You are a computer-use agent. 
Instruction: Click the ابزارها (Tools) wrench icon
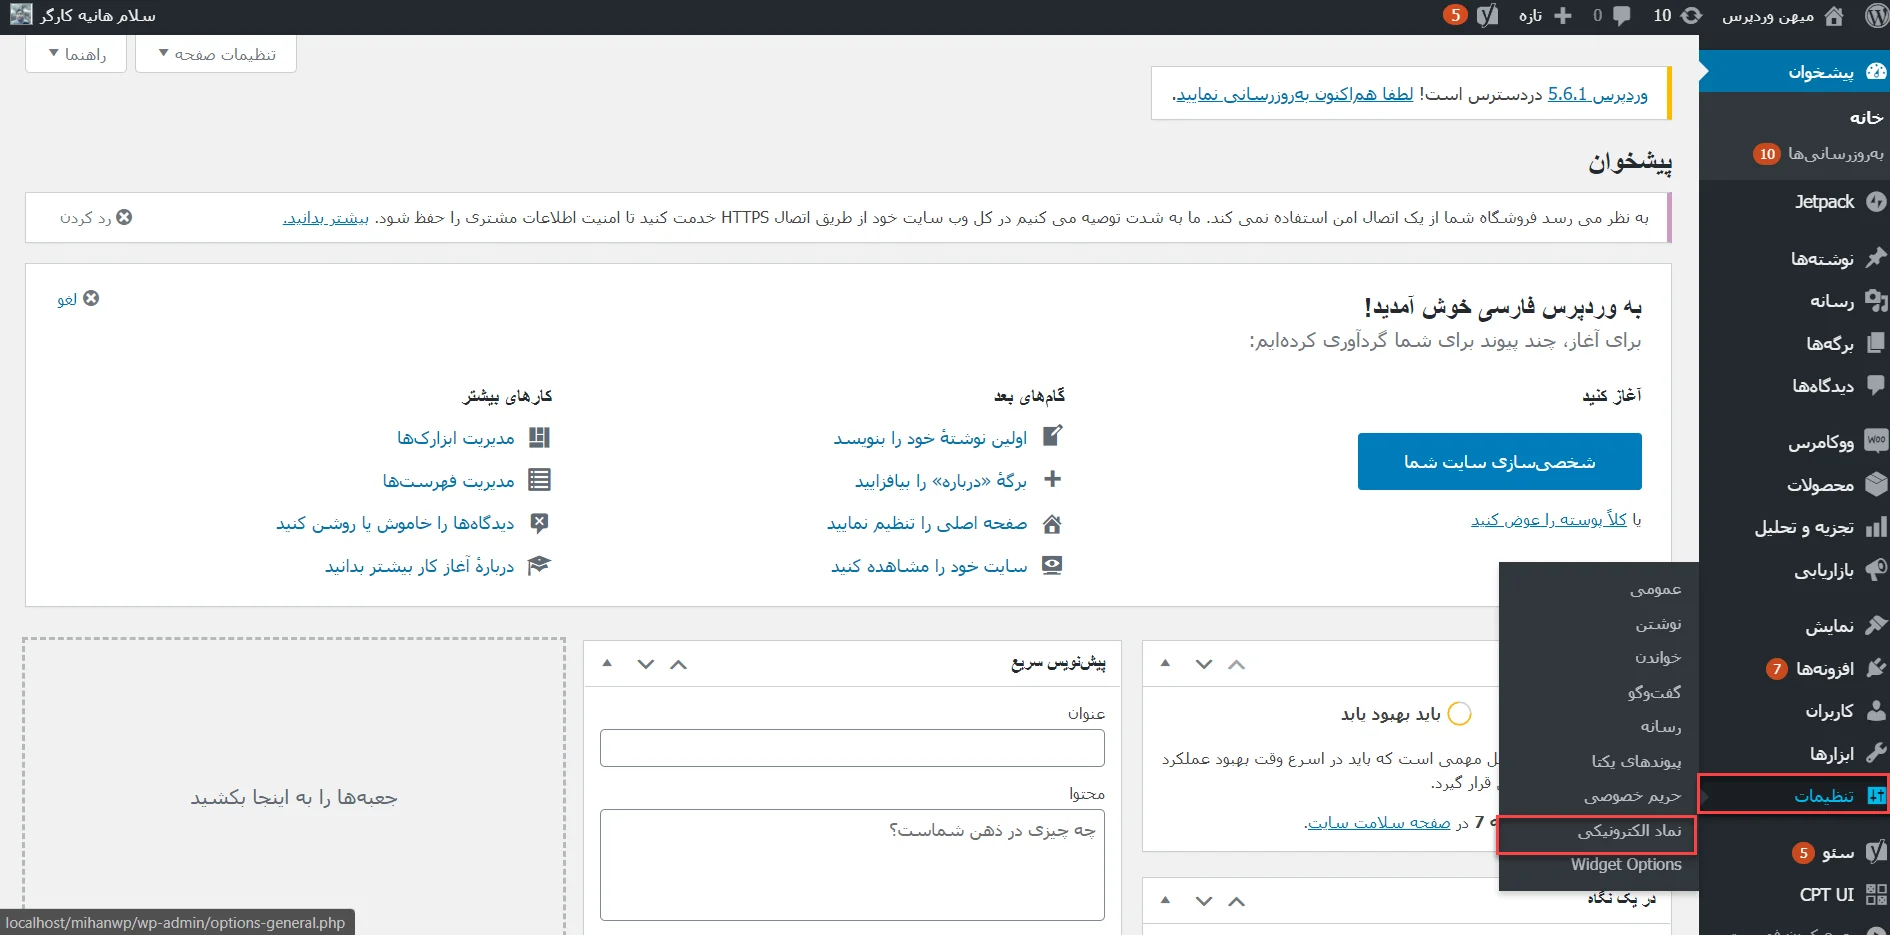1876,753
